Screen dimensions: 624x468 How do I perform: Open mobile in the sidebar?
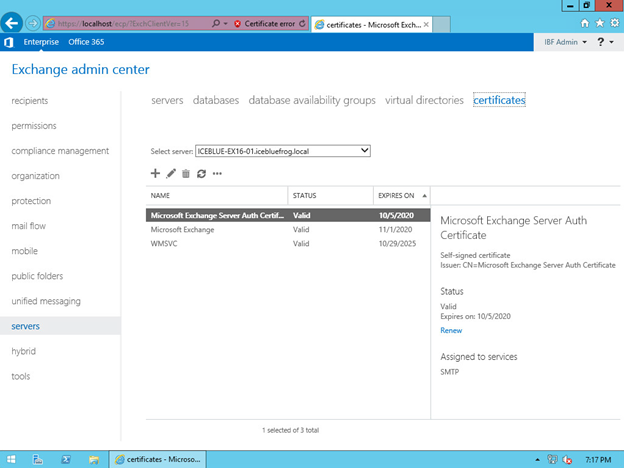pyautogui.click(x=25, y=251)
